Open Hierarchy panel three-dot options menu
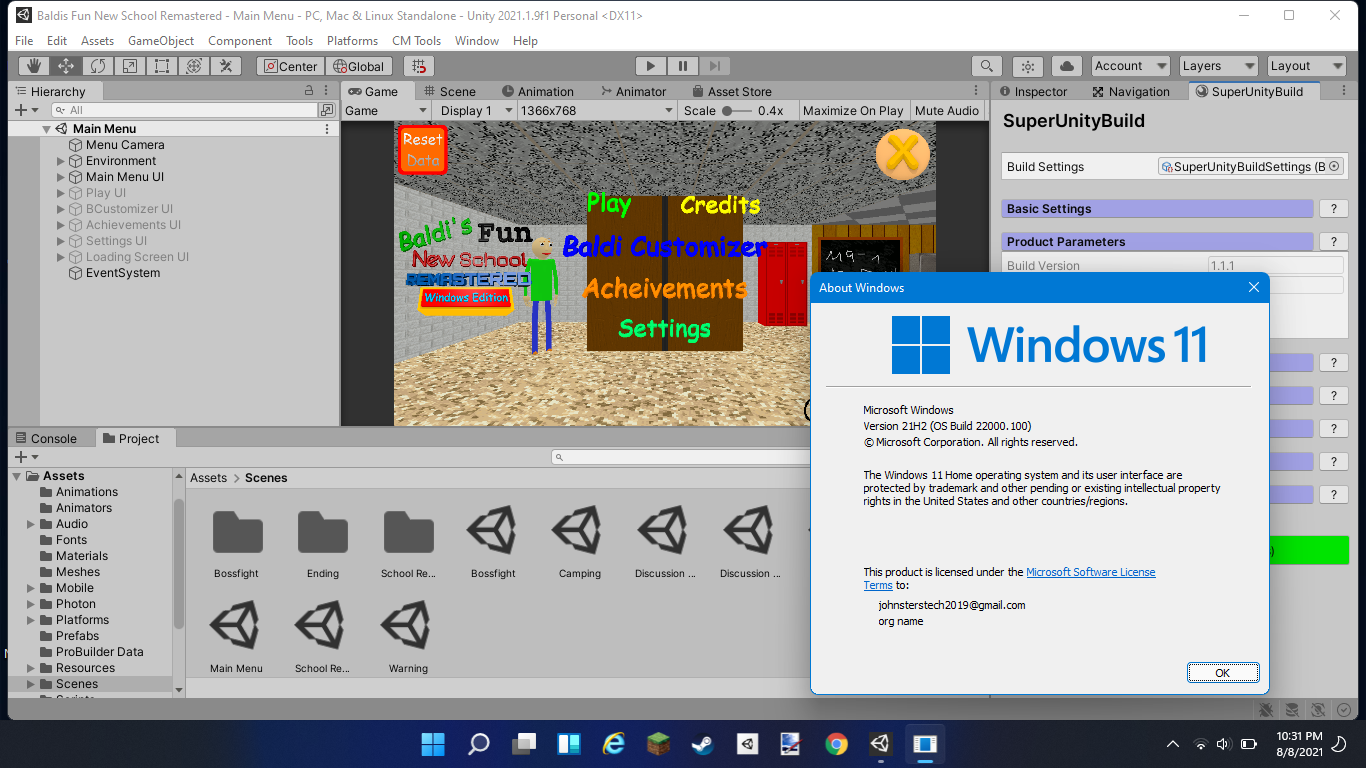This screenshot has height=768, width=1366. pos(327,91)
